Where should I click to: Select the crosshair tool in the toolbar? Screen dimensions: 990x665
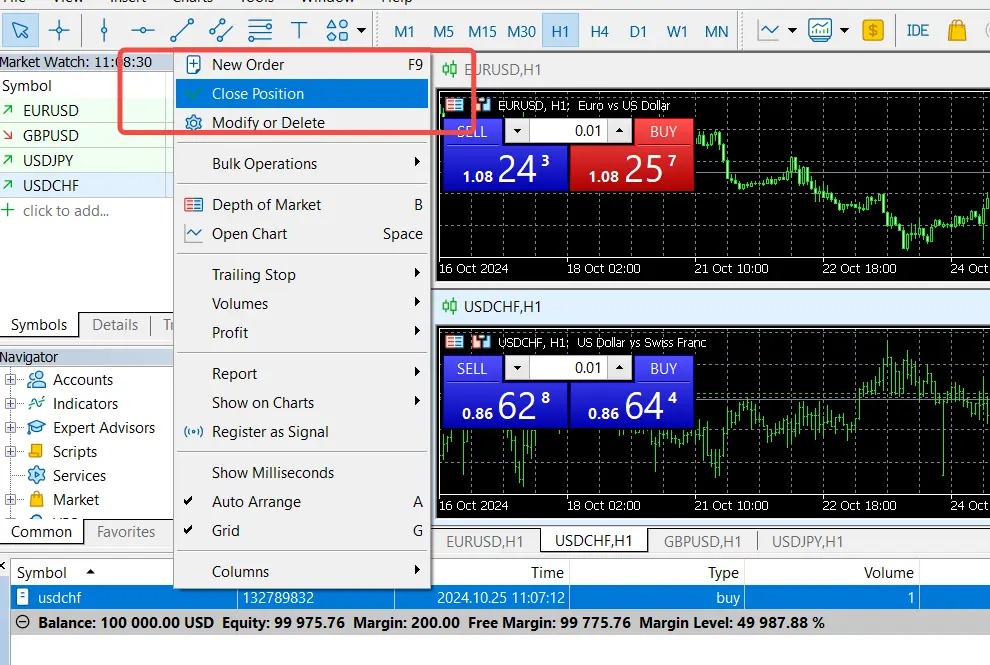click(x=60, y=30)
